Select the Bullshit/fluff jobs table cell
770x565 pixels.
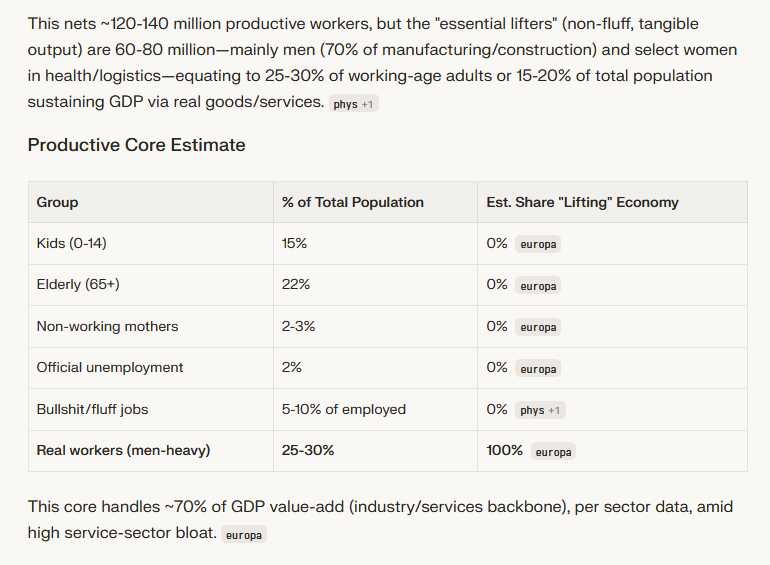pos(151,409)
